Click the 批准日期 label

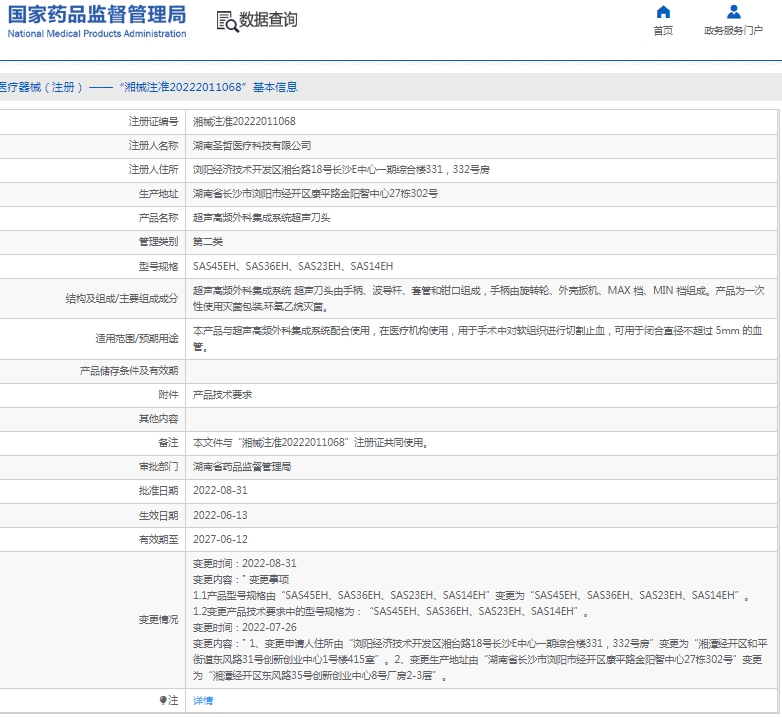click(158, 491)
